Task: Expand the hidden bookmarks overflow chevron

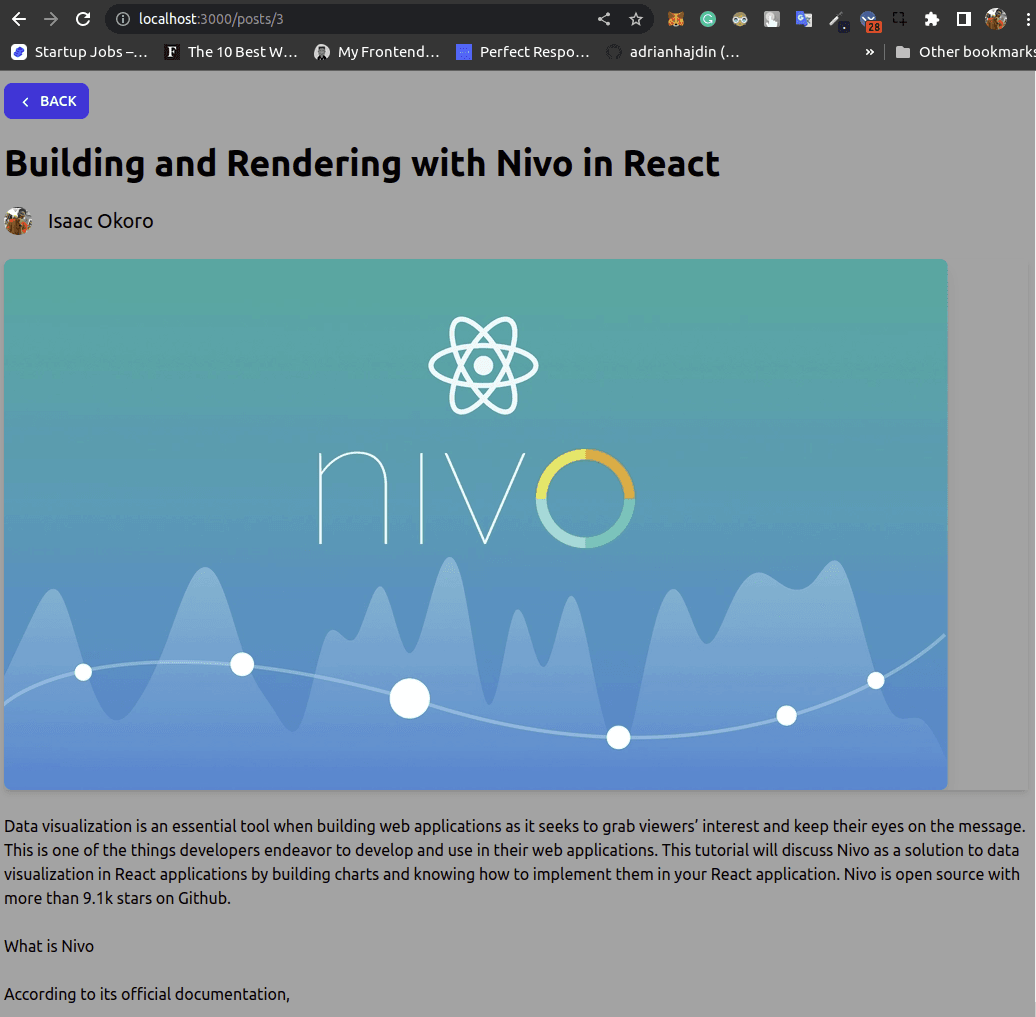Action: point(870,52)
